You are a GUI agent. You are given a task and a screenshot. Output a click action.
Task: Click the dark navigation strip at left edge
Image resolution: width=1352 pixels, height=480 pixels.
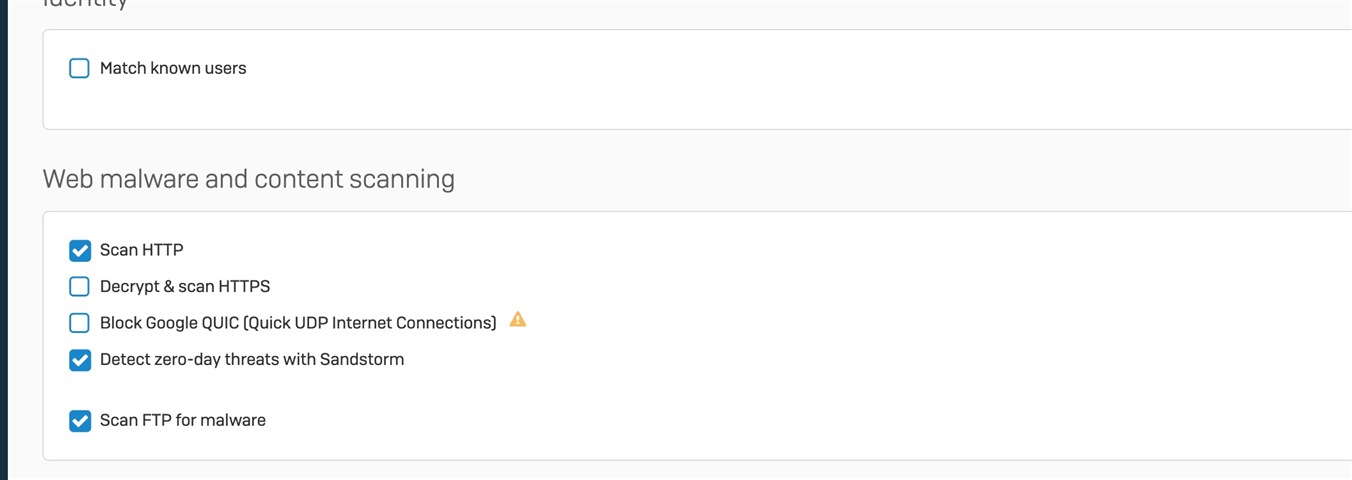pyautogui.click(x=4, y=240)
